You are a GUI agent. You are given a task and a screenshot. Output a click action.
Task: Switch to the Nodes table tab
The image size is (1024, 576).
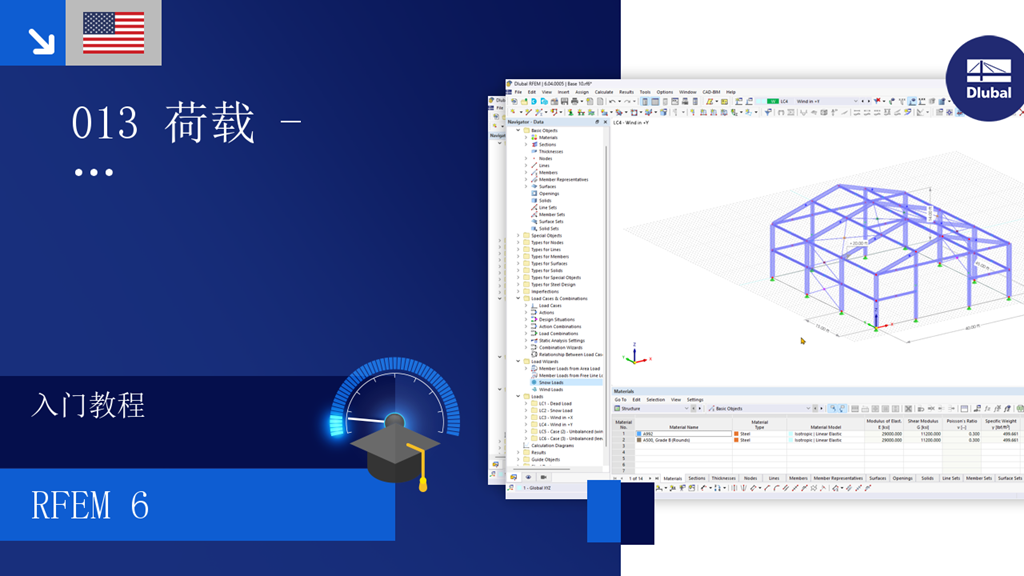tap(750, 478)
